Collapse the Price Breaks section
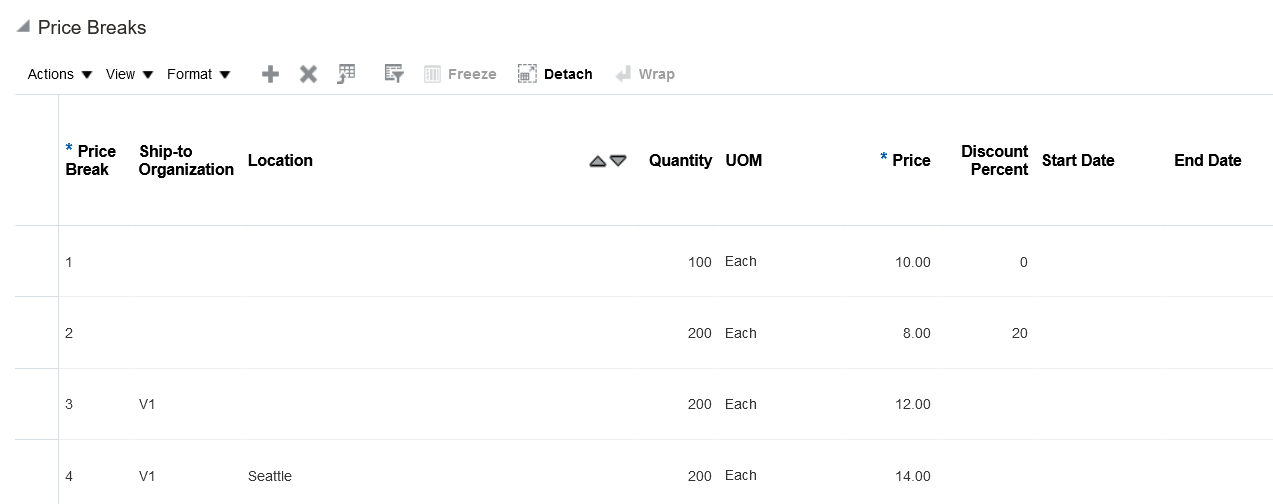Image resolution: width=1273 pixels, height=504 pixels. coord(23,27)
